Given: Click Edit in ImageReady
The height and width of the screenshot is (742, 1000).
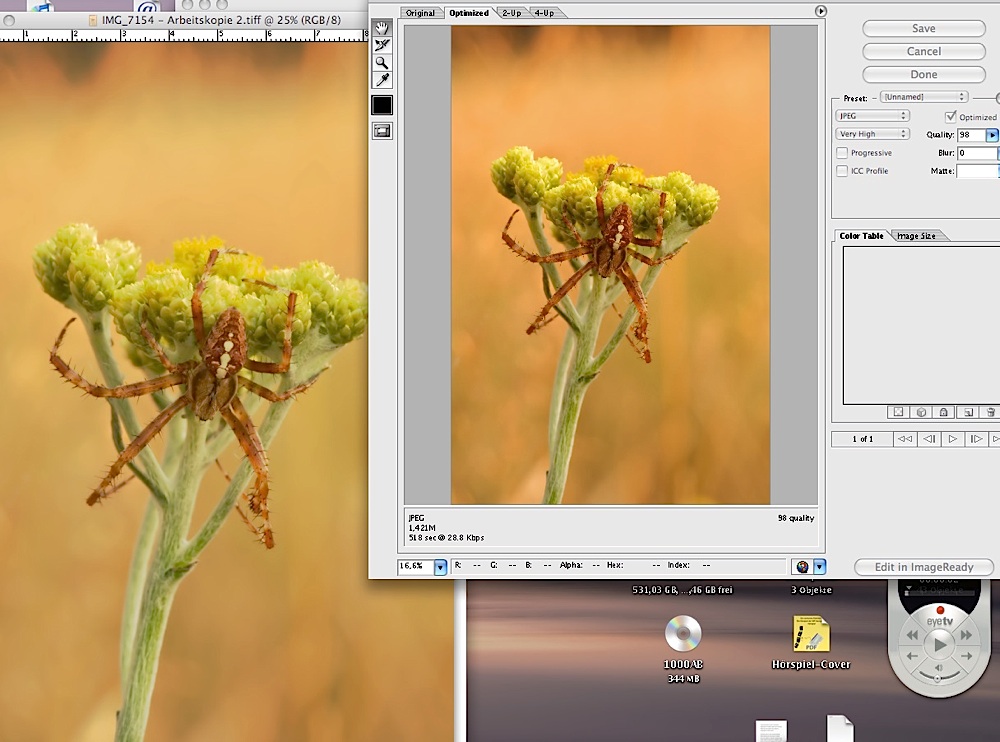Looking at the screenshot, I should pyautogui.click(x=922, y=567).
